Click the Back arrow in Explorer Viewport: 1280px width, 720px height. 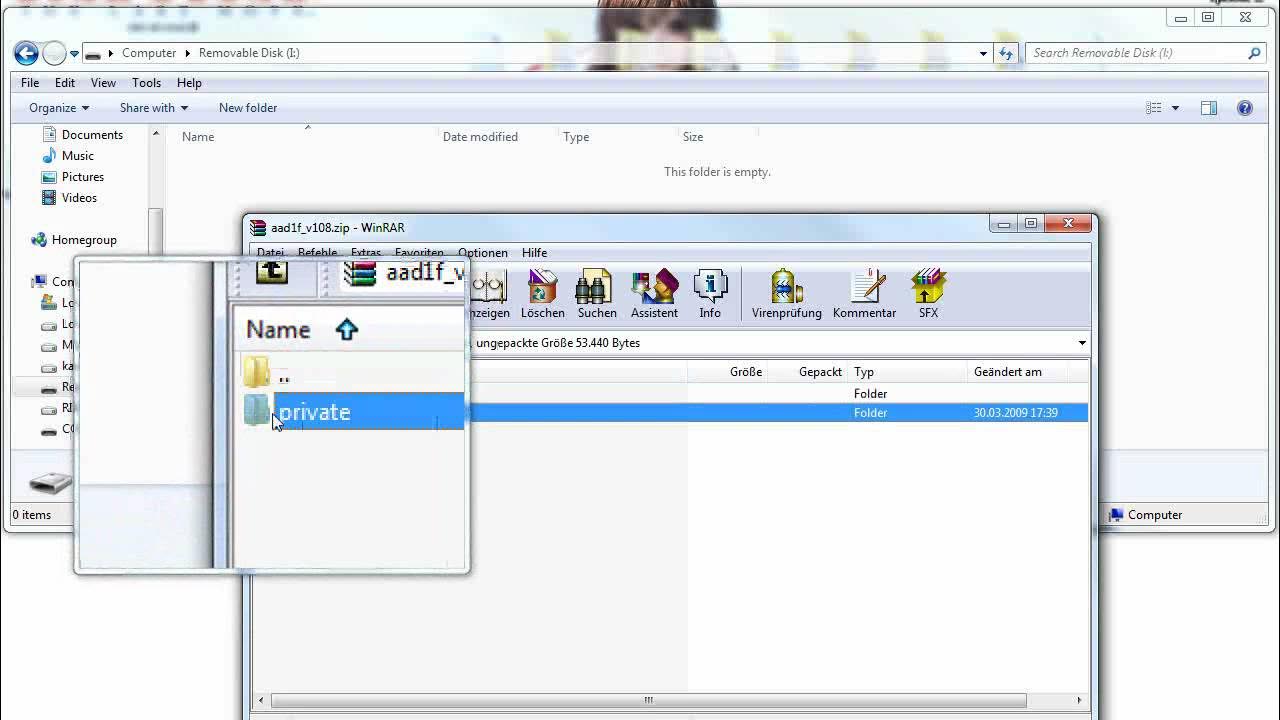[27, 53]
